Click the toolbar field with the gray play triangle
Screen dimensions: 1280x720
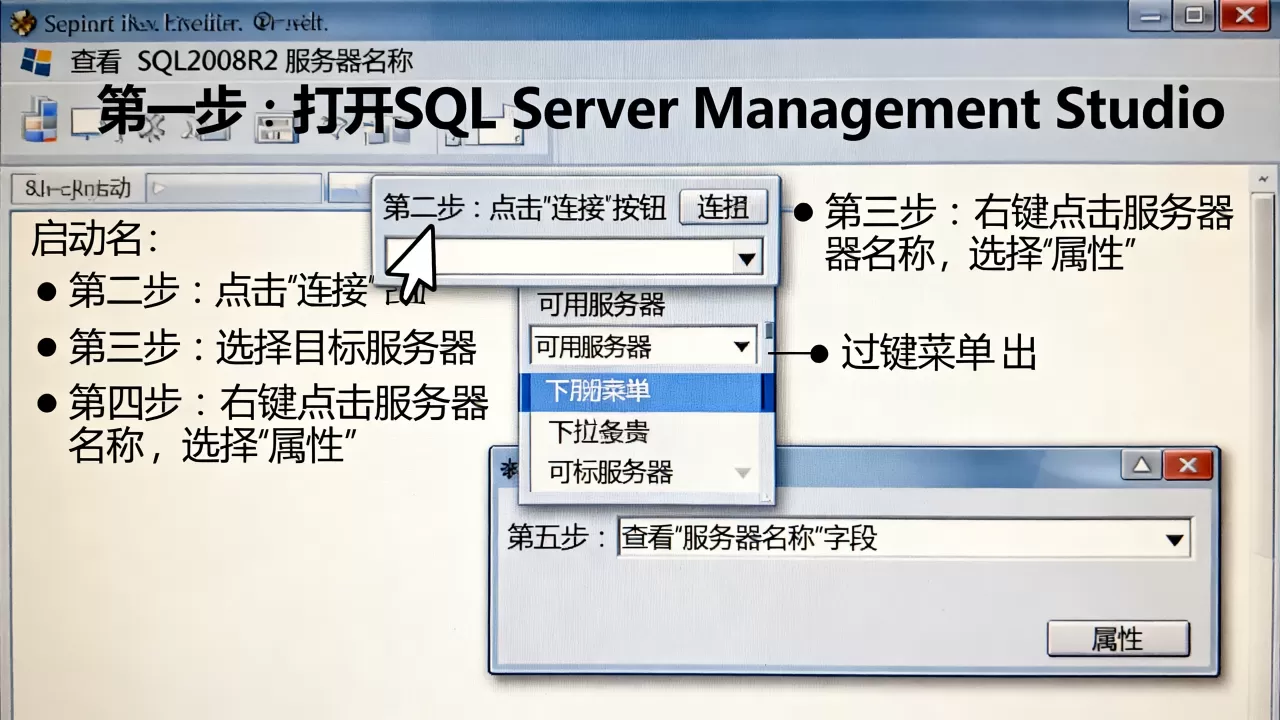click(235, 187)
